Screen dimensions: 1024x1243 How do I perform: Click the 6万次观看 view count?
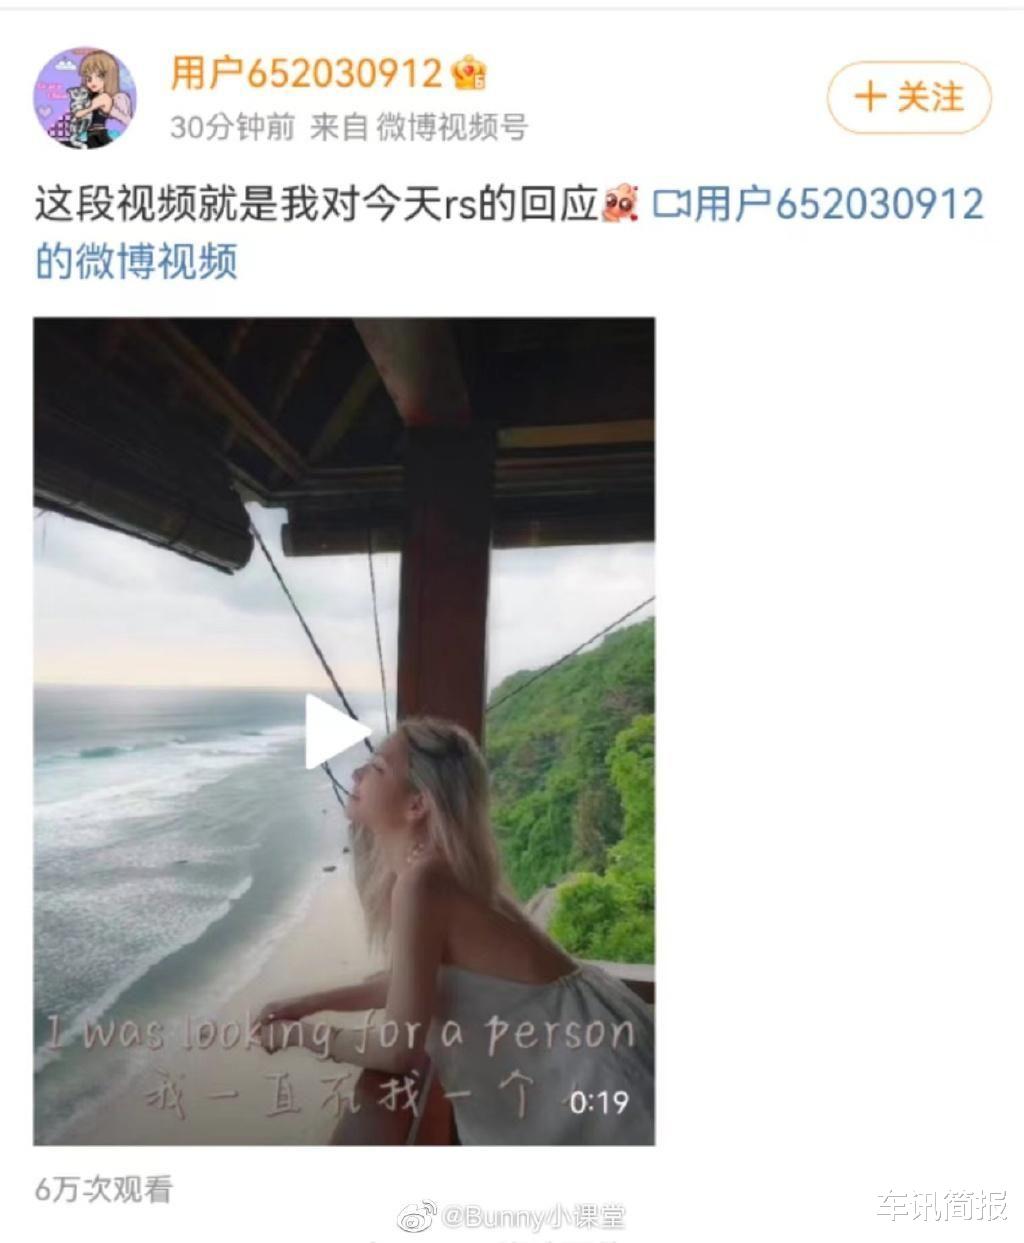(104, 1189)
